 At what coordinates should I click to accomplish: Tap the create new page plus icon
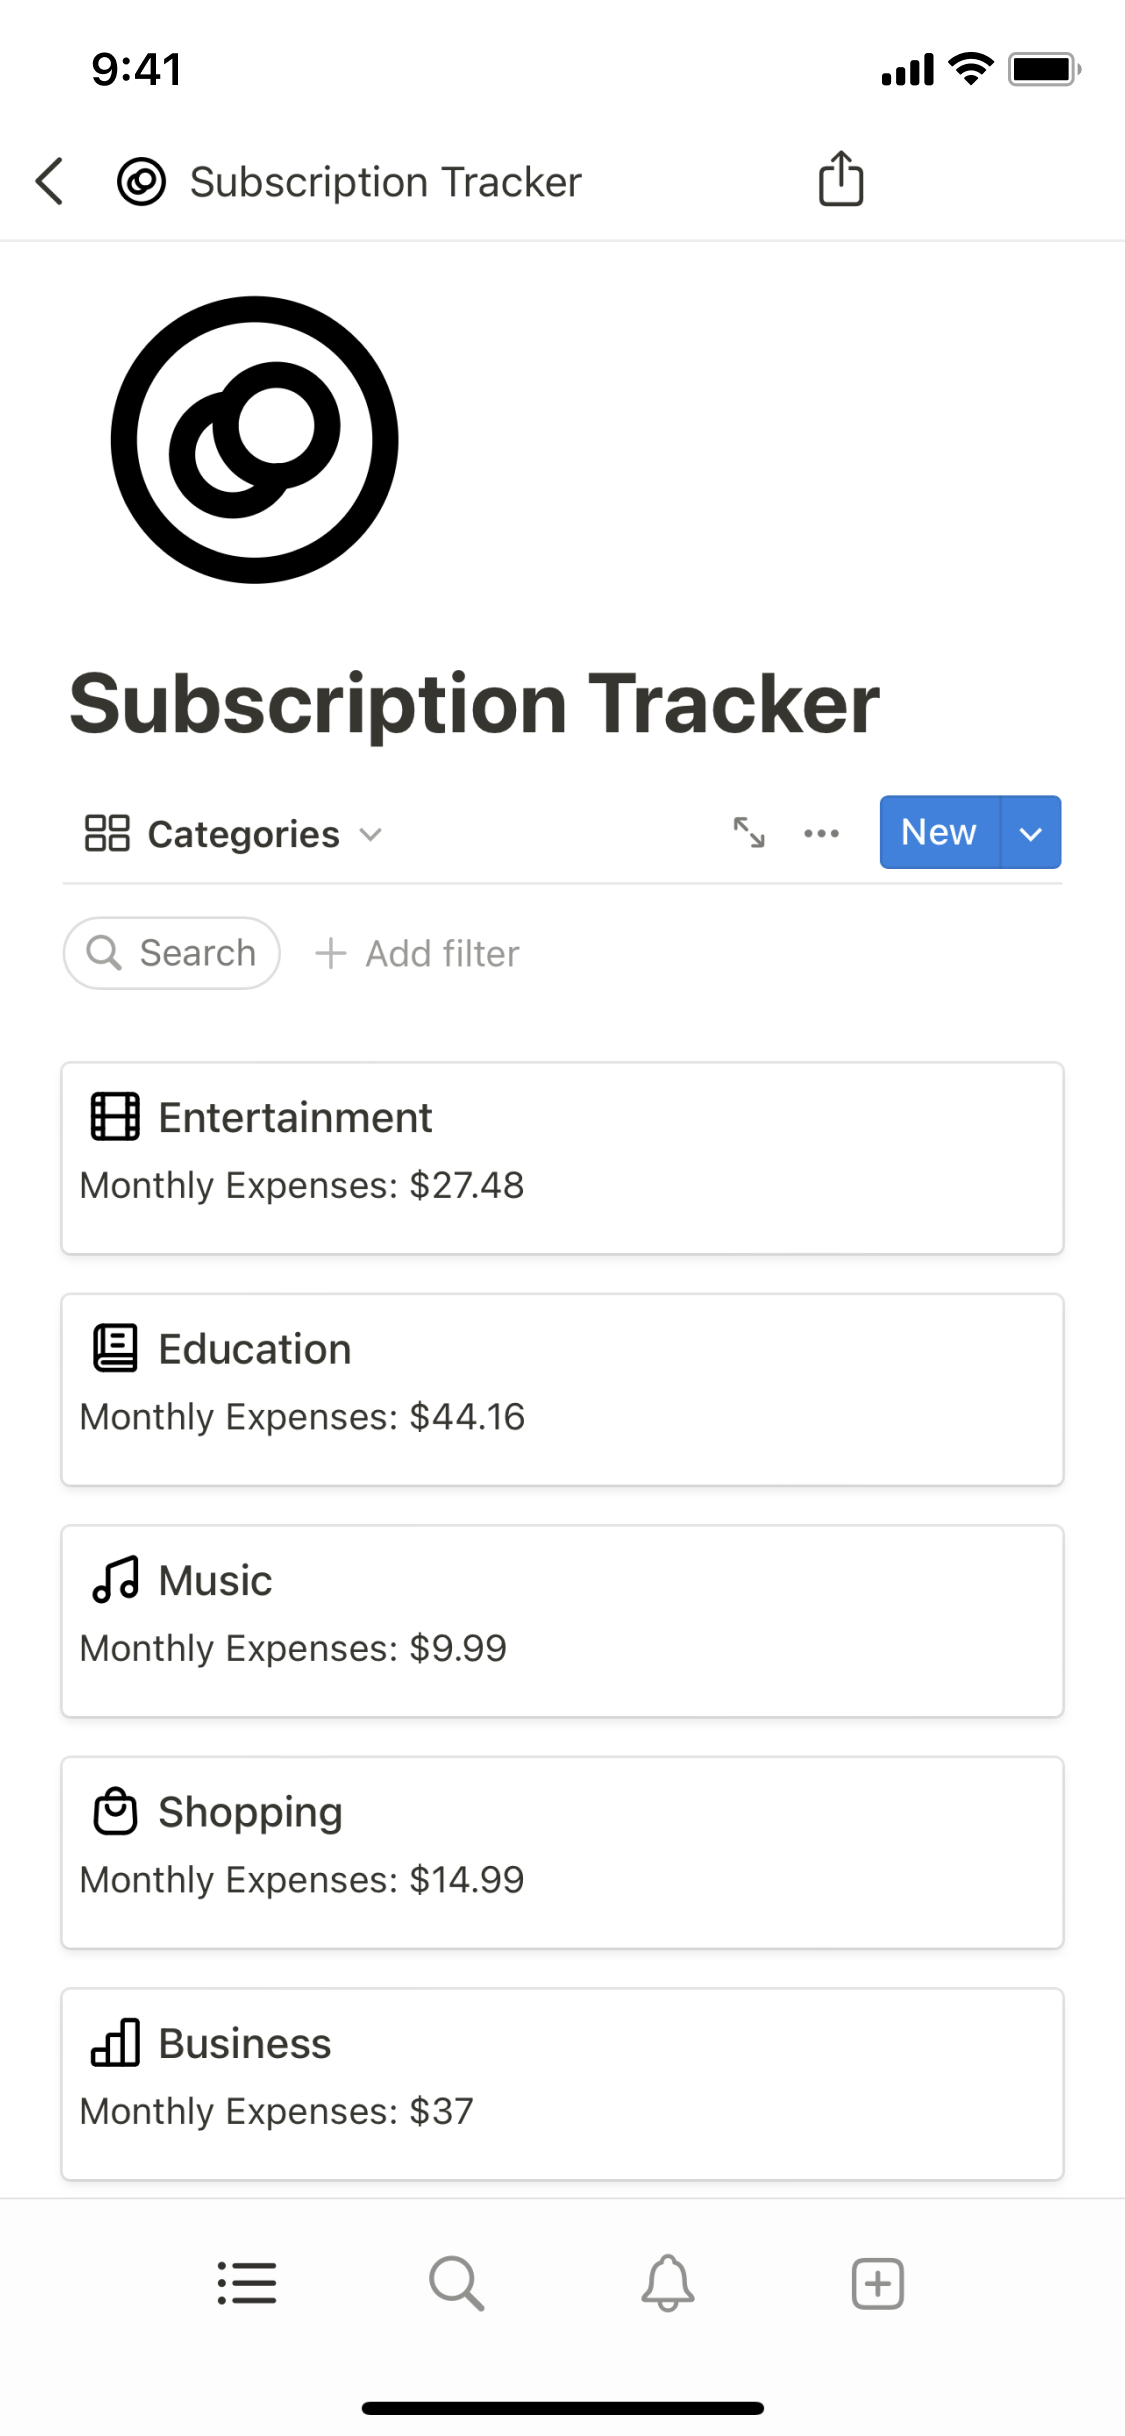pyautogui.click(x=877, y=2283)
